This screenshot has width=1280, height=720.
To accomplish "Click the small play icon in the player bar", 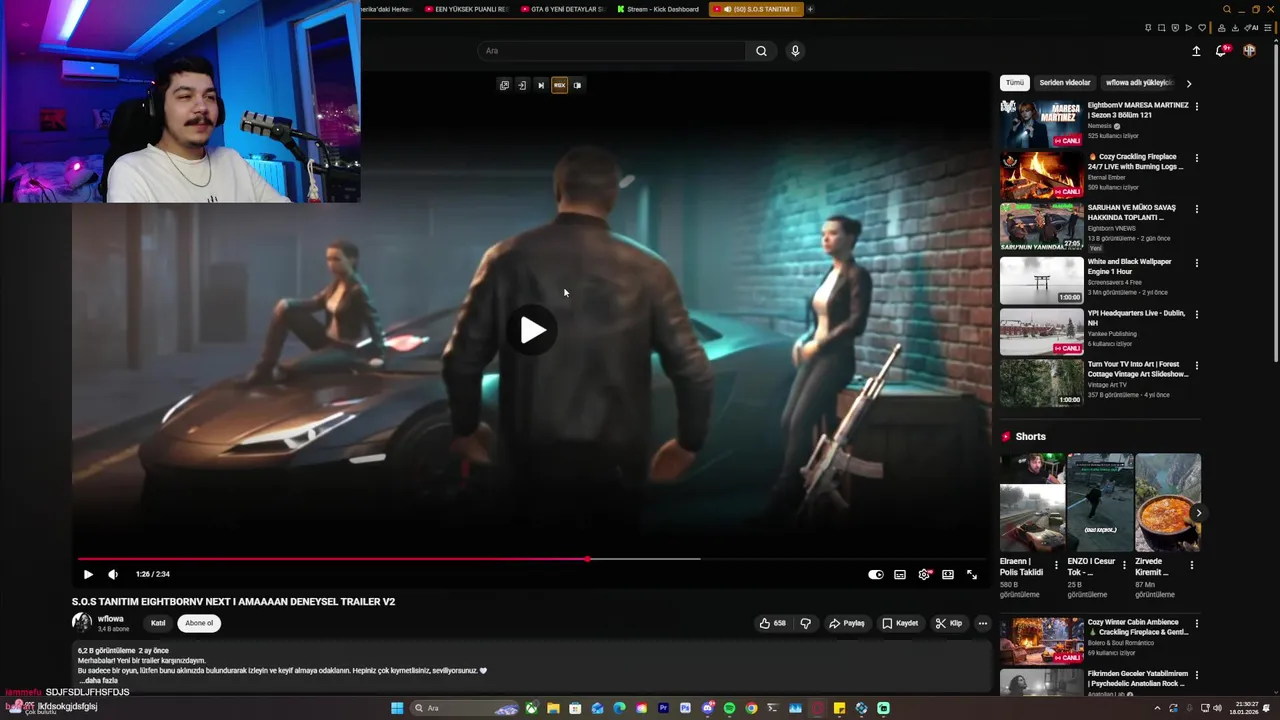I will [x=88, y=574].
